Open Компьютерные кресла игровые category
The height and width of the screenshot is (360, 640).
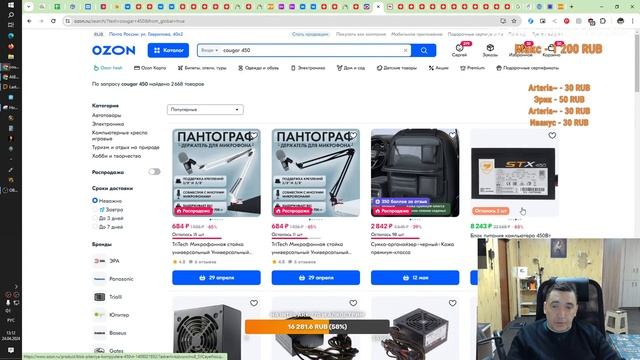120,136
